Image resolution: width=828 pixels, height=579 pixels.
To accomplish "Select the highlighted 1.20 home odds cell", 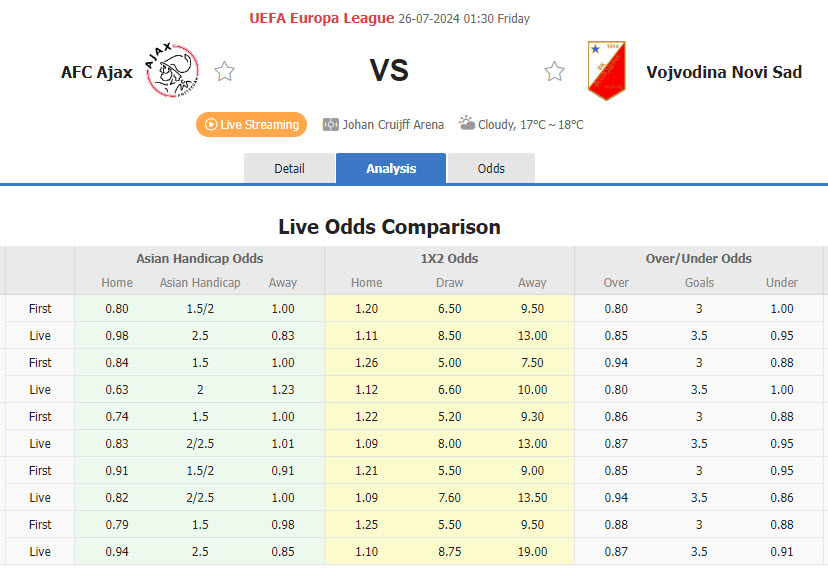I will pyautogui.click(x=365, y=308).
